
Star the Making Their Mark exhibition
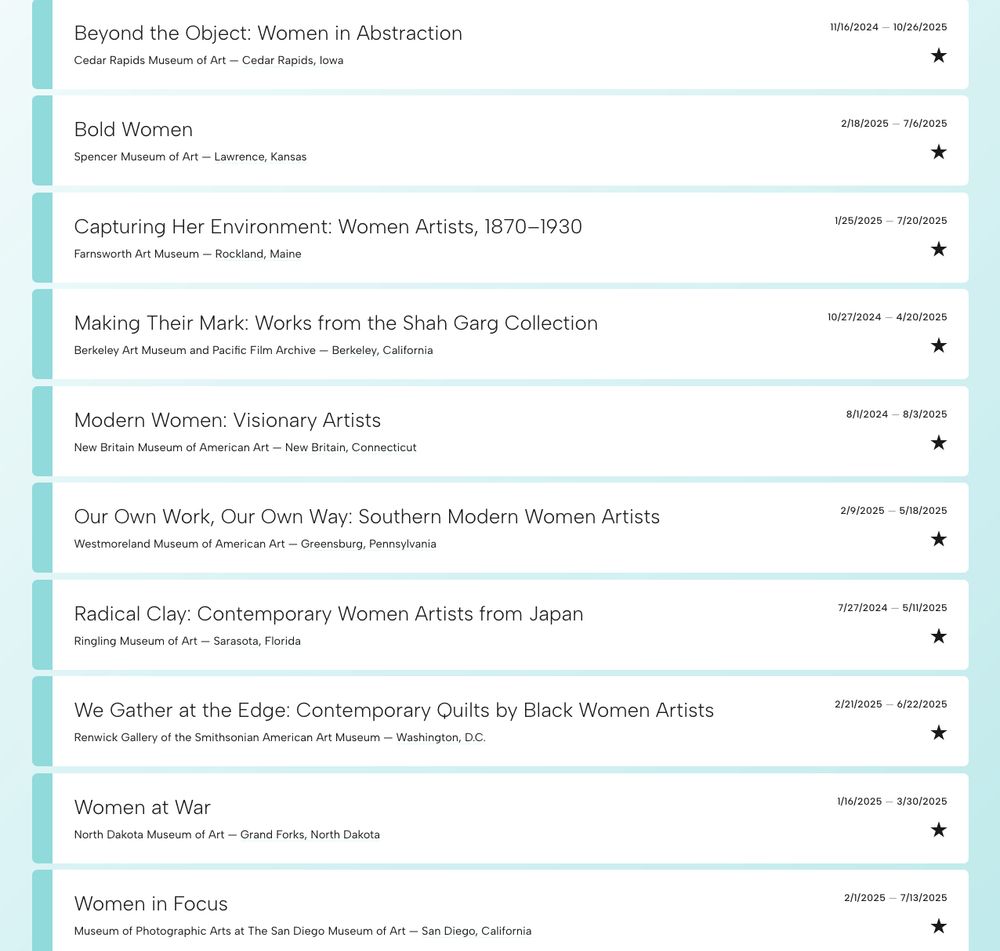point(938,345)
